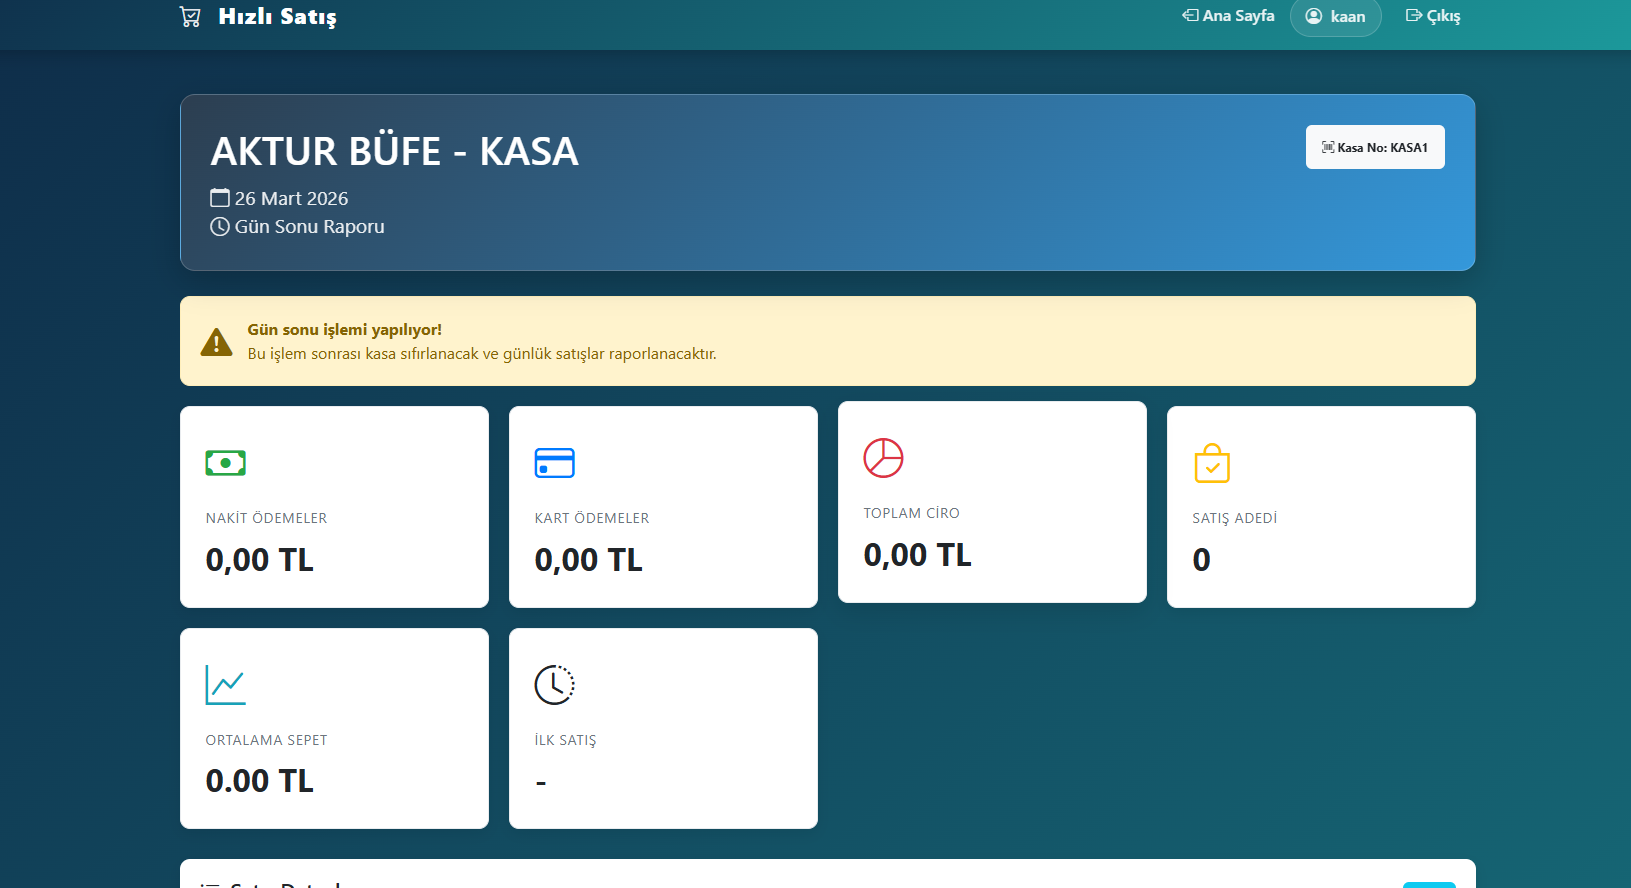Select the green cash icon for Nakit Ödemeler
1631x888 pixels.
[225, 463]
